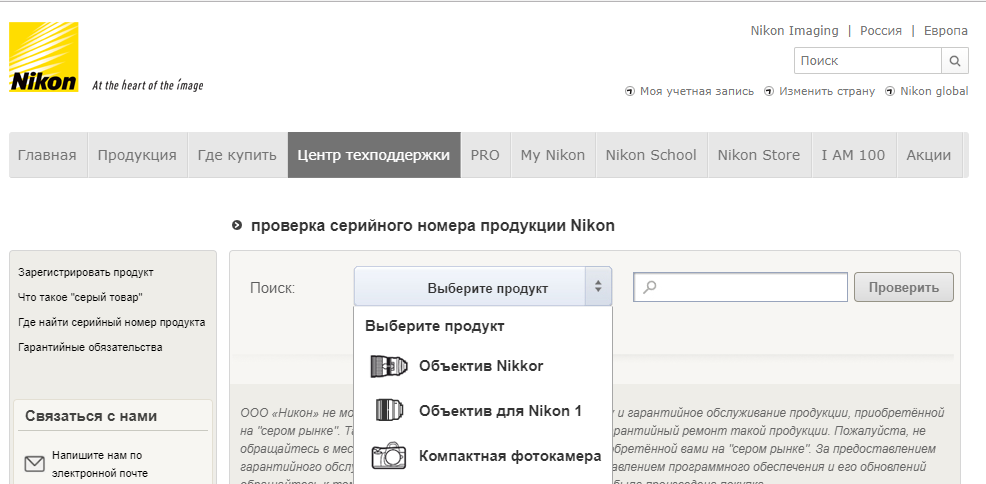Image resolution: width=986 pixels, height=484 pixels.
Task: Choose Компактная фотокамера option
Action: pyautogui.click(x=482, y=456)
